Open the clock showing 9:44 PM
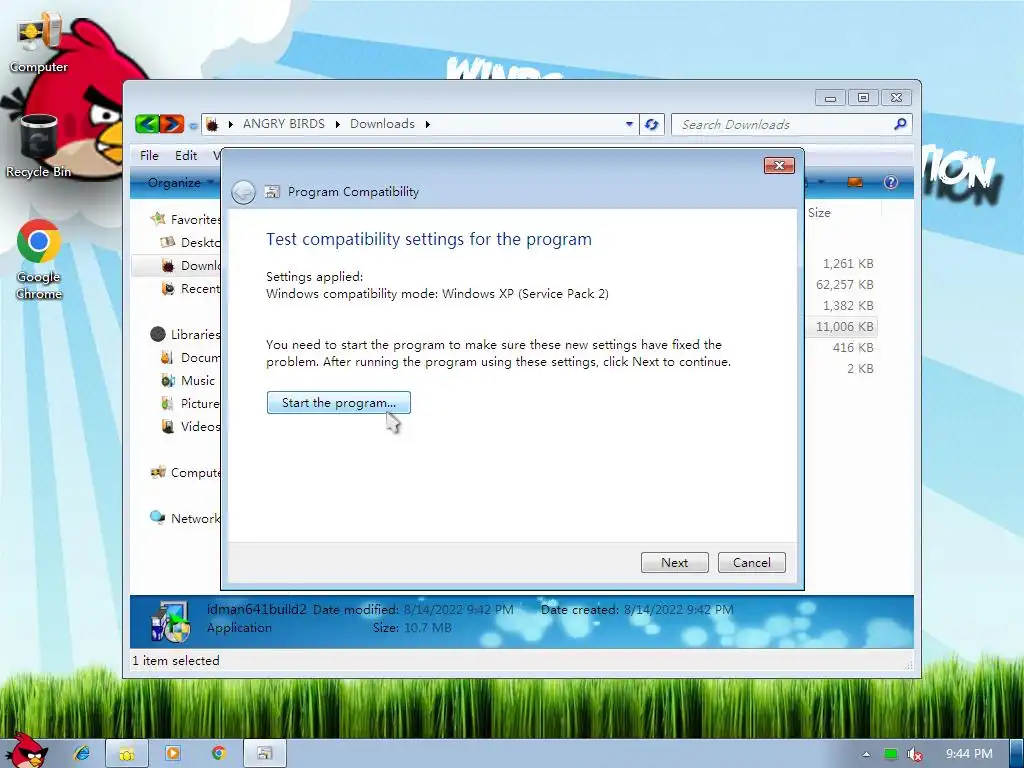Screen dimensions: 1024x768 coord(968,754)
